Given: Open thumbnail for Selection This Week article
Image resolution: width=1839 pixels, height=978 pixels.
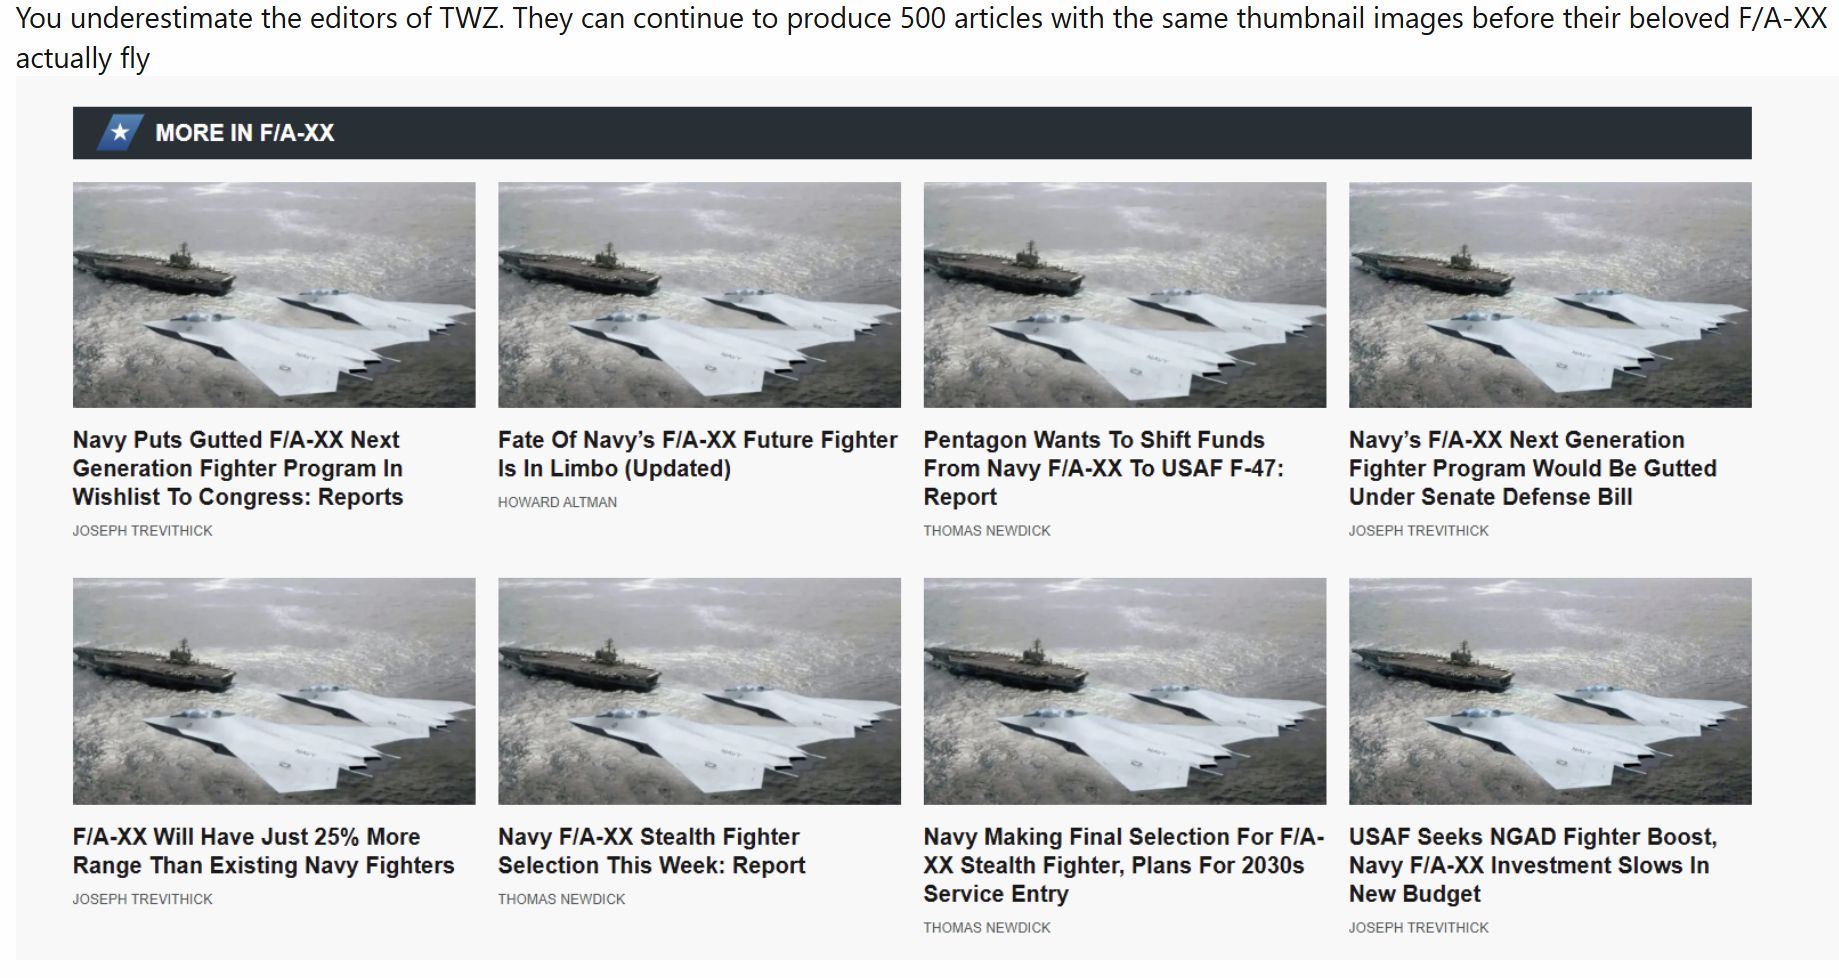Looking at the screenshot, I should [x=699, y=691].
